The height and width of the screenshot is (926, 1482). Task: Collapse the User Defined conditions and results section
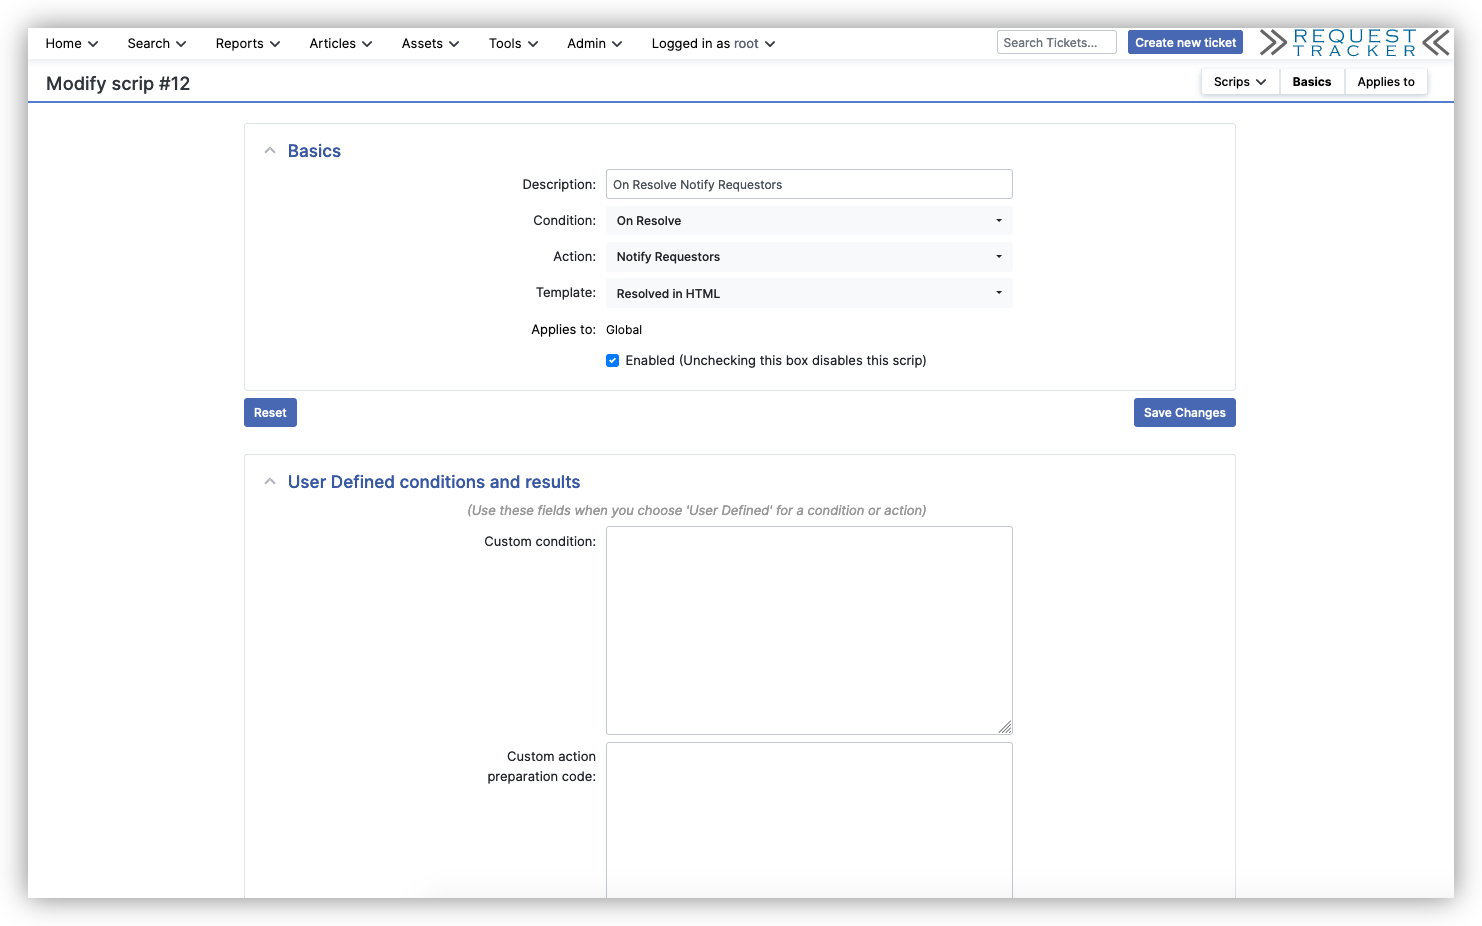point(270,481)
